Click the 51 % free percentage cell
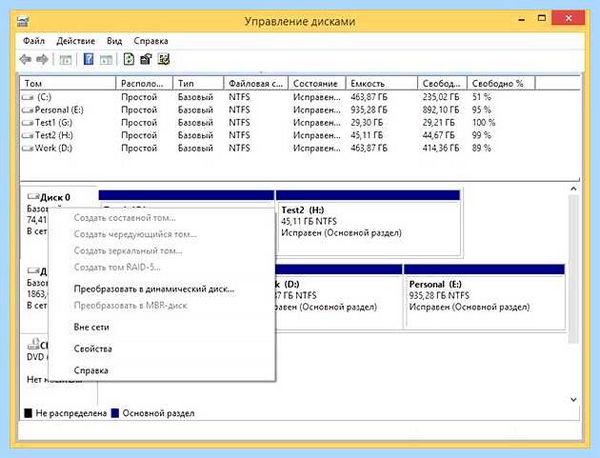This screenshot has height=458, width=600. pyautogui.click(x=481, y=98)
